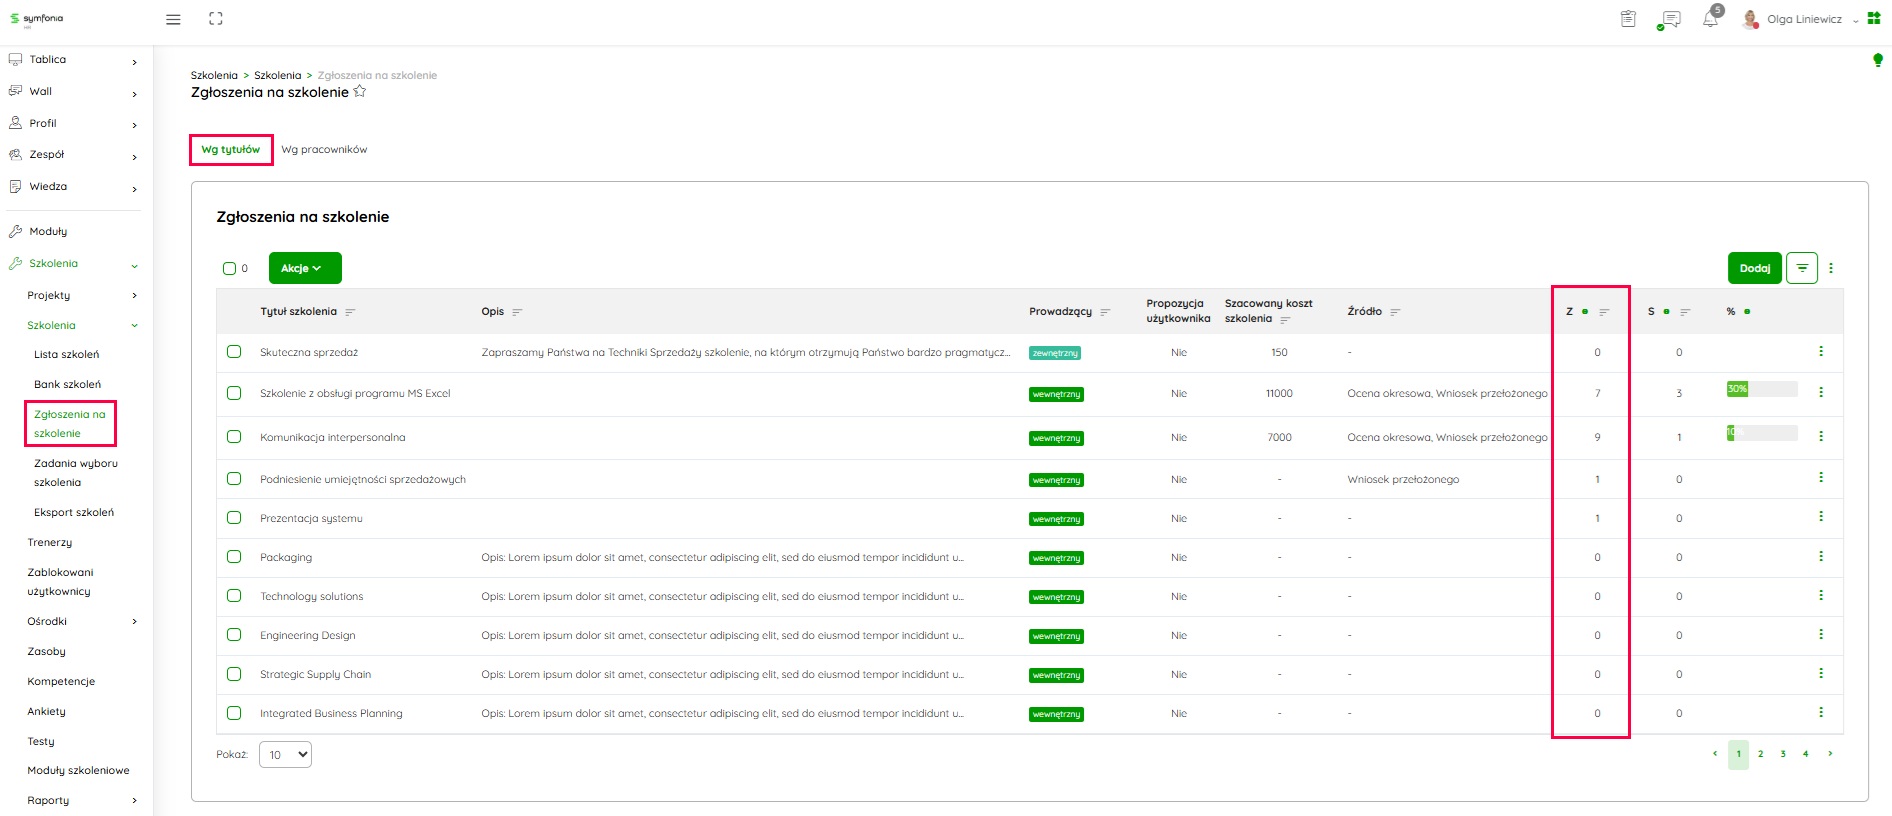Open the Pokaż rows-per-page dropdown

285,755
